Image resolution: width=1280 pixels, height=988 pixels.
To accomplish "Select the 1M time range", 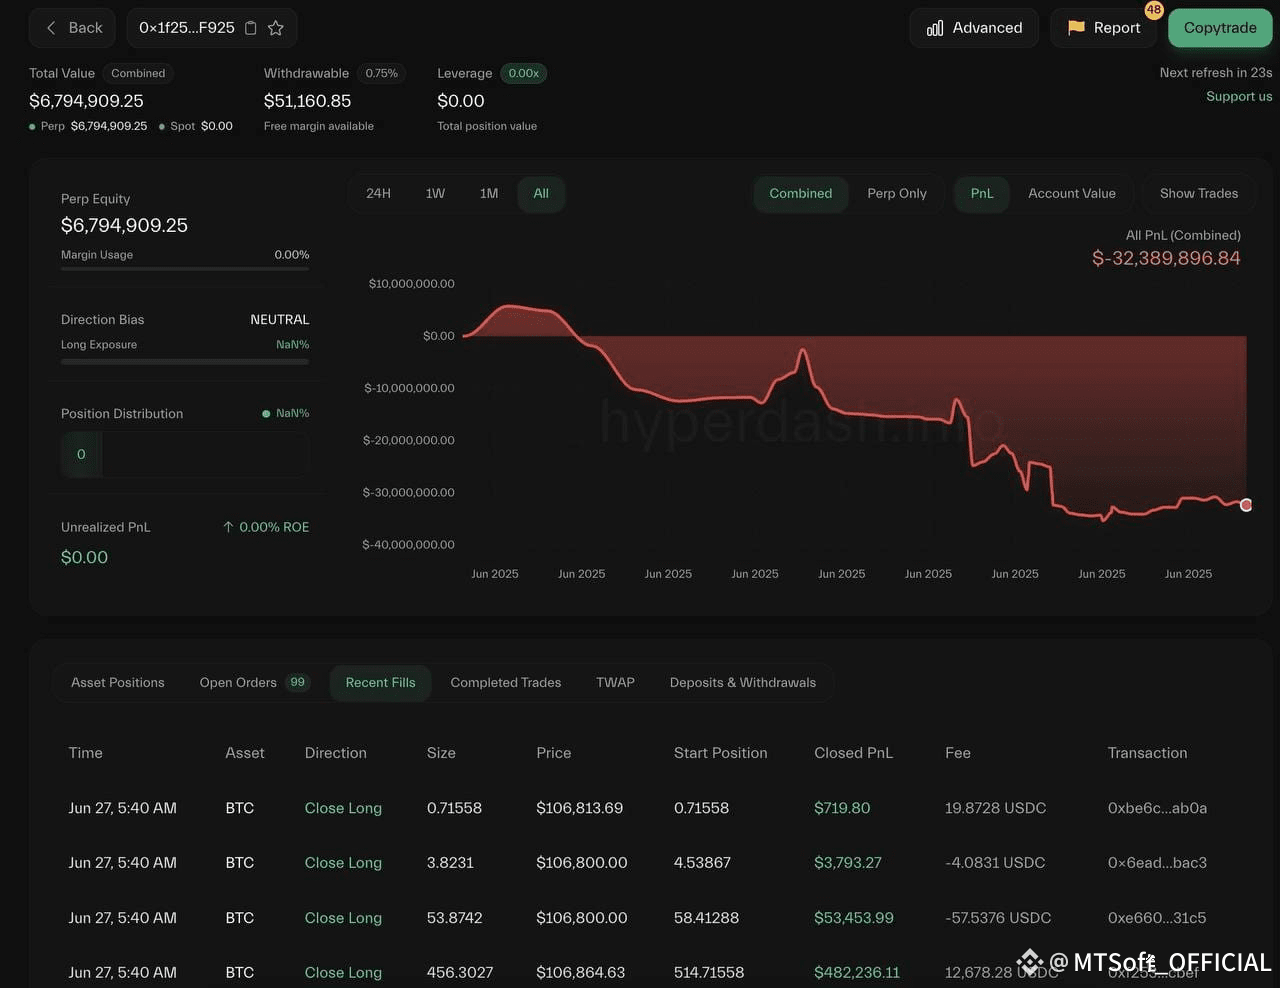I will point(489,193).
